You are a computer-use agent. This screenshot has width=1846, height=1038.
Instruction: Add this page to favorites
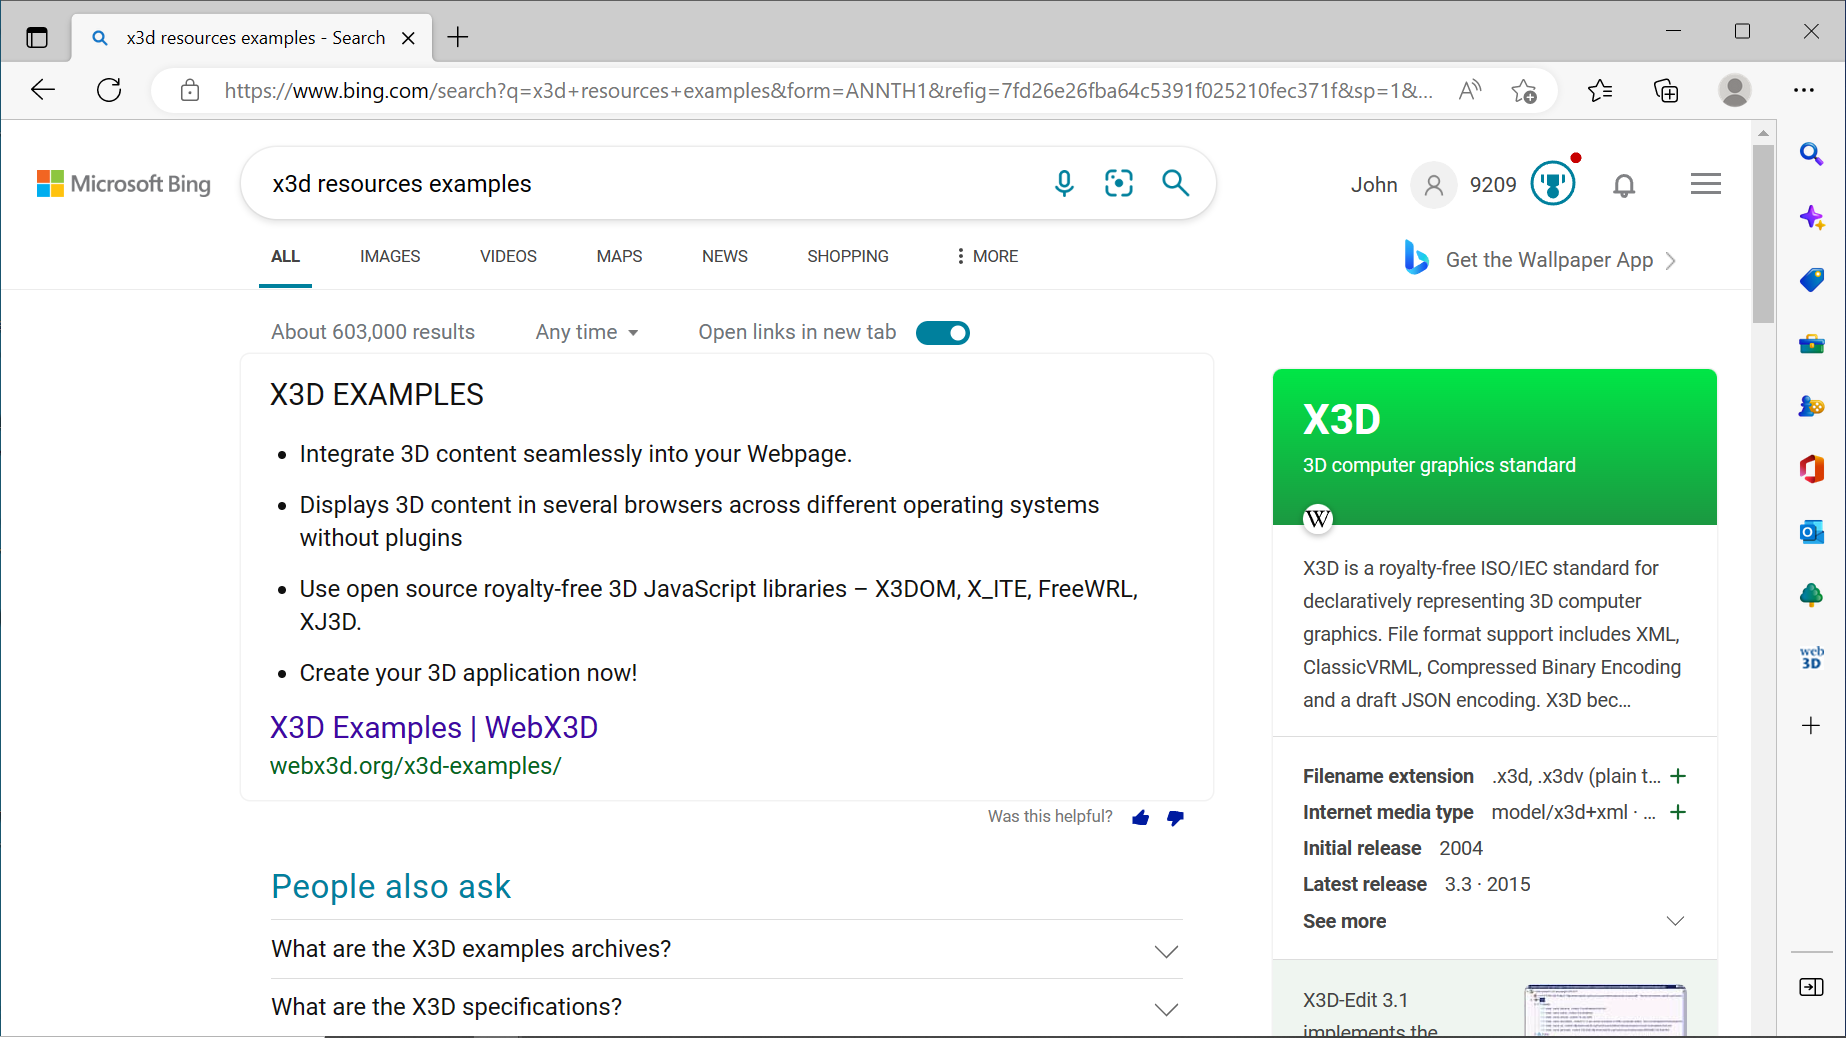pos(1524,91)
